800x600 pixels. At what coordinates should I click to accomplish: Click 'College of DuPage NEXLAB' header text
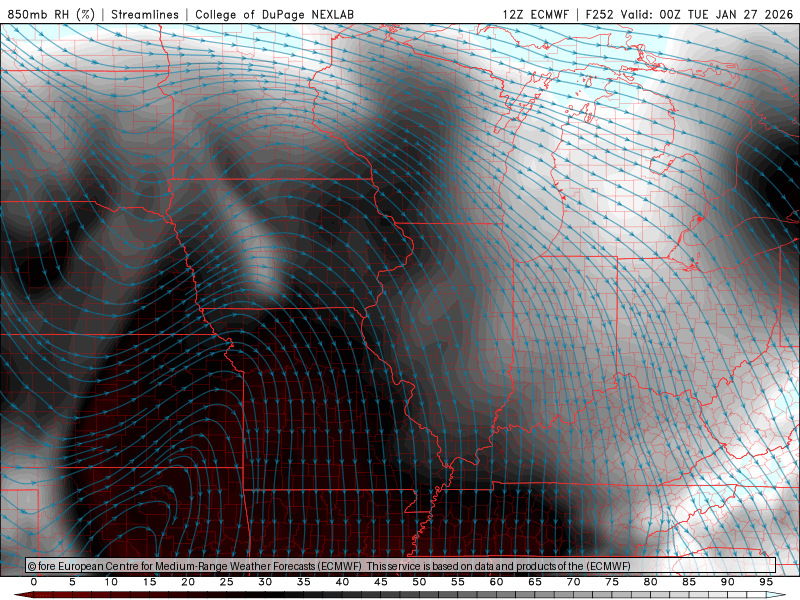click(x=274, y=14)
